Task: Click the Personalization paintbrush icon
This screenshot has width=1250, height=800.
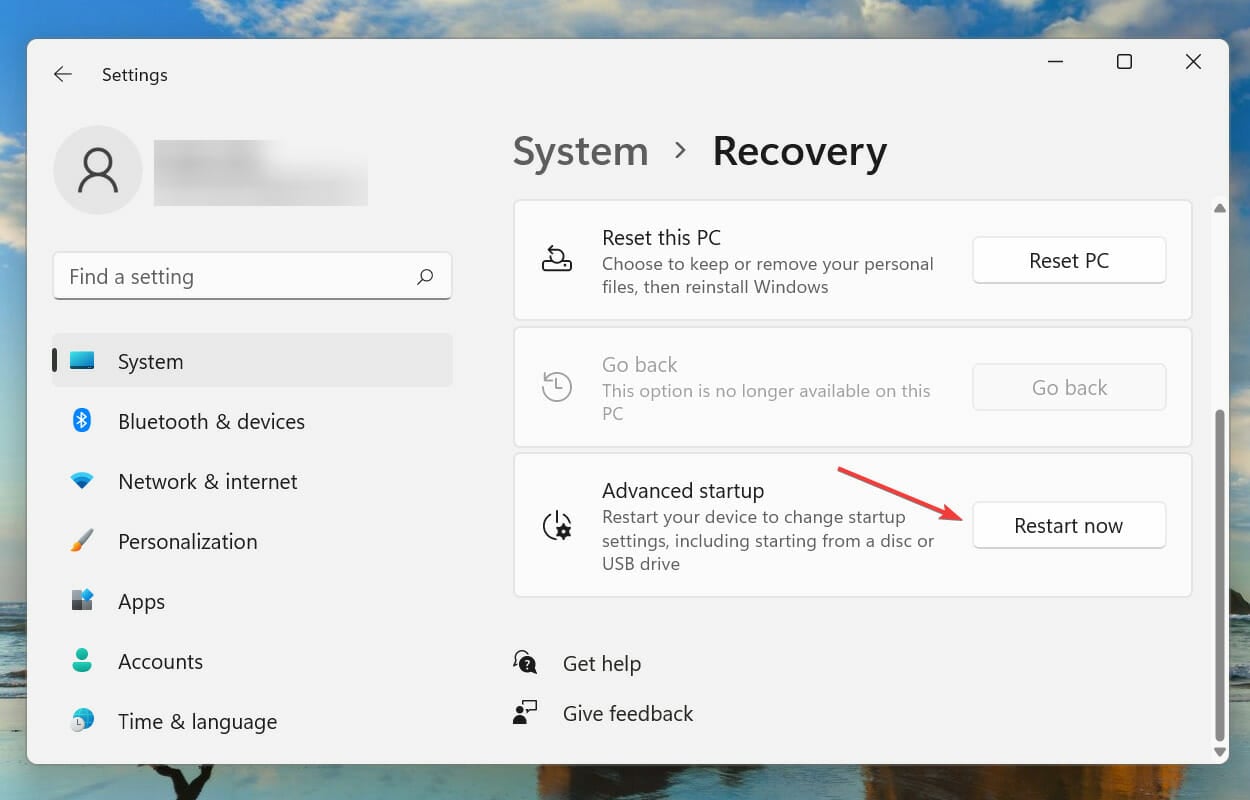Action: (x=82, y=541)
